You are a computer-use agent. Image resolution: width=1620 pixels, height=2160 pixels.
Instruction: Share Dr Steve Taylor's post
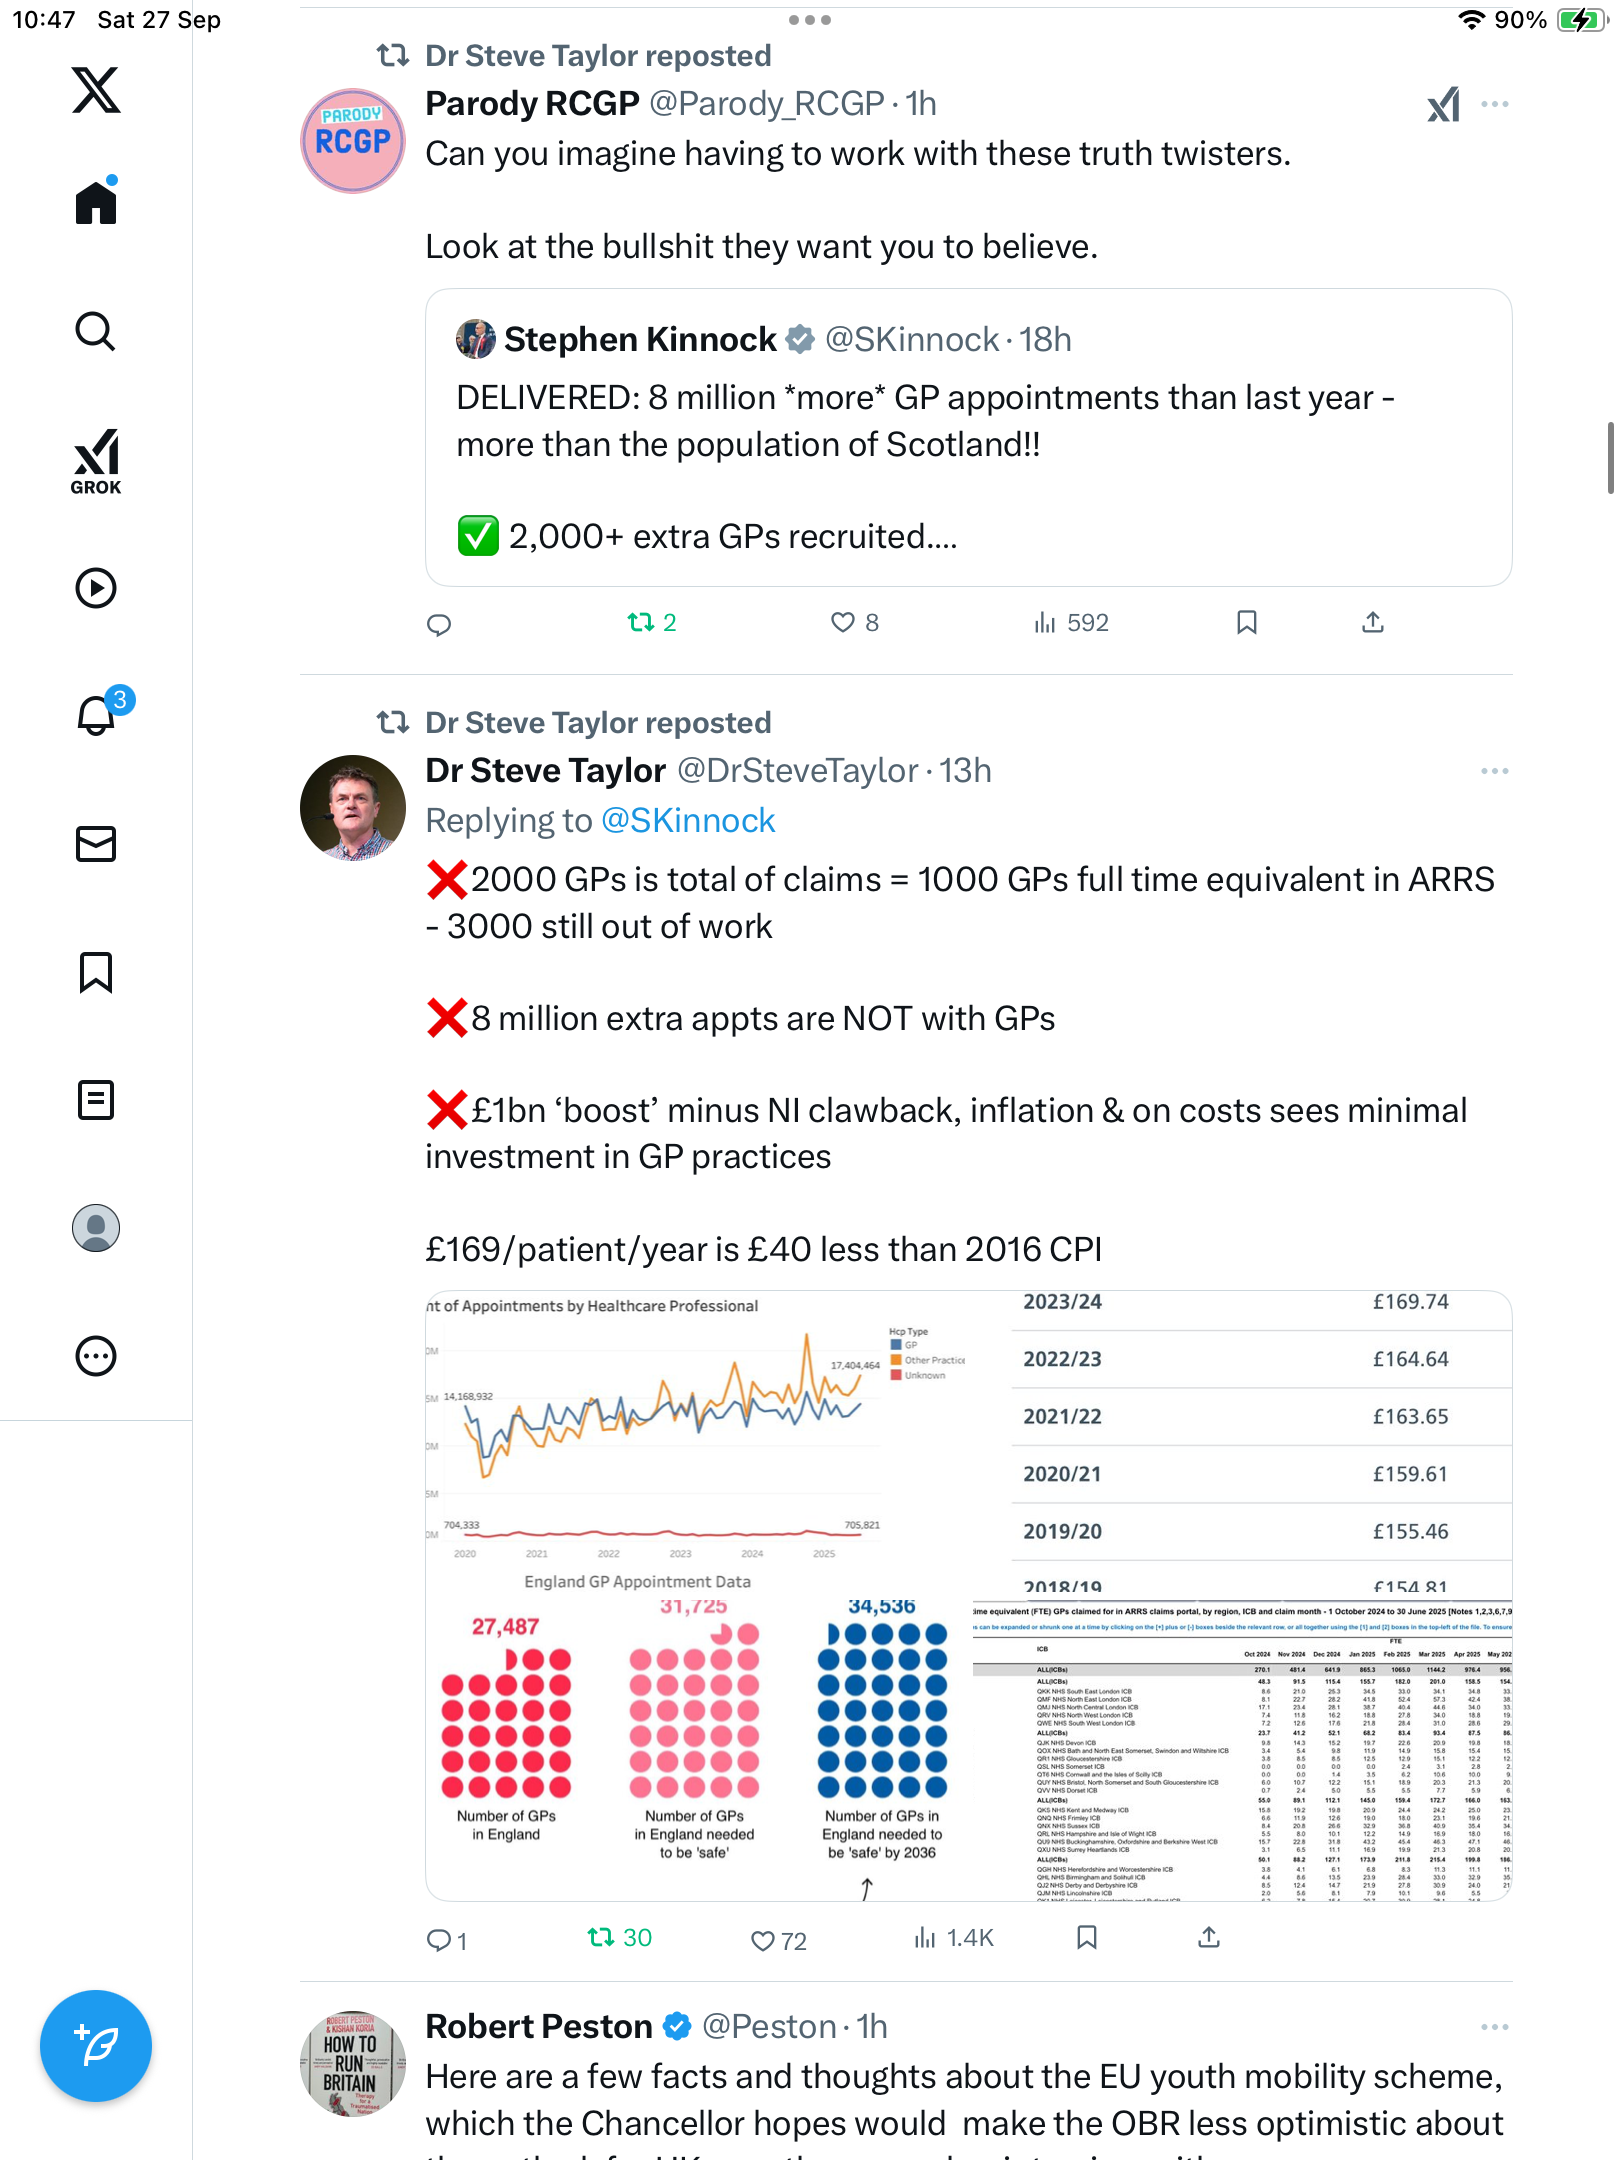(x=1209, y=1939)
